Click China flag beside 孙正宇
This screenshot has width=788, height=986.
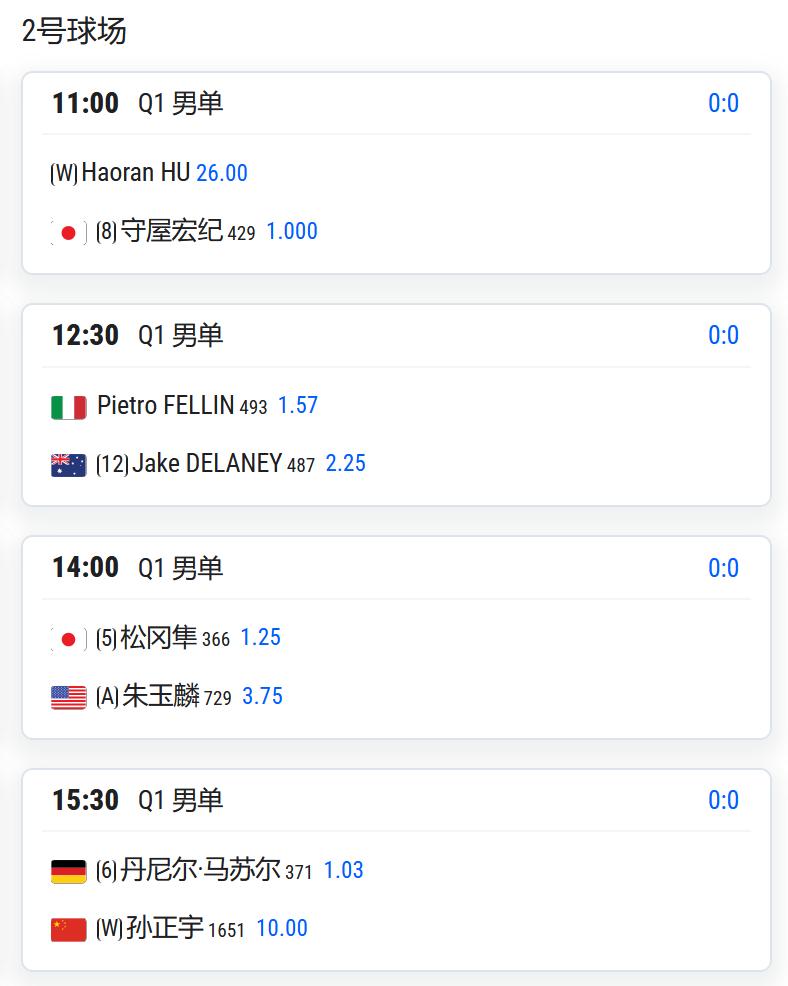pyautogui.click(x=68, y=930)
